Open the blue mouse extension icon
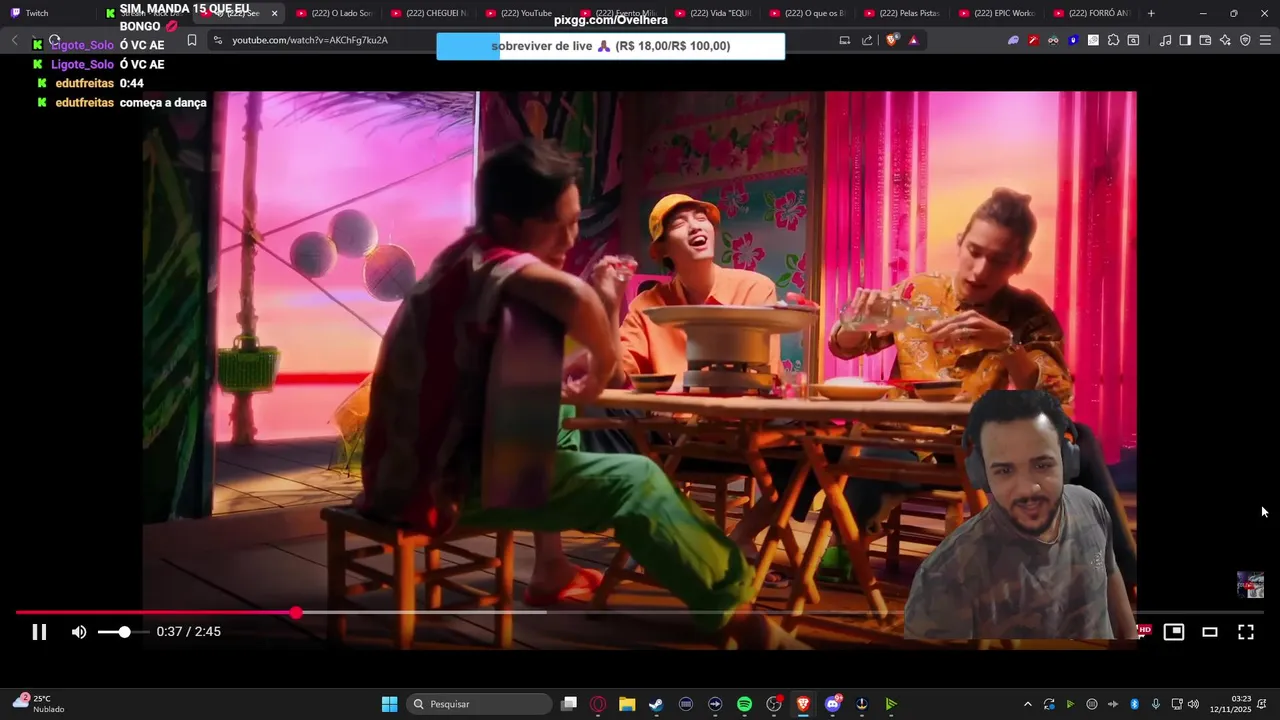1280x720 pixels. click(x=1073, y=40)
